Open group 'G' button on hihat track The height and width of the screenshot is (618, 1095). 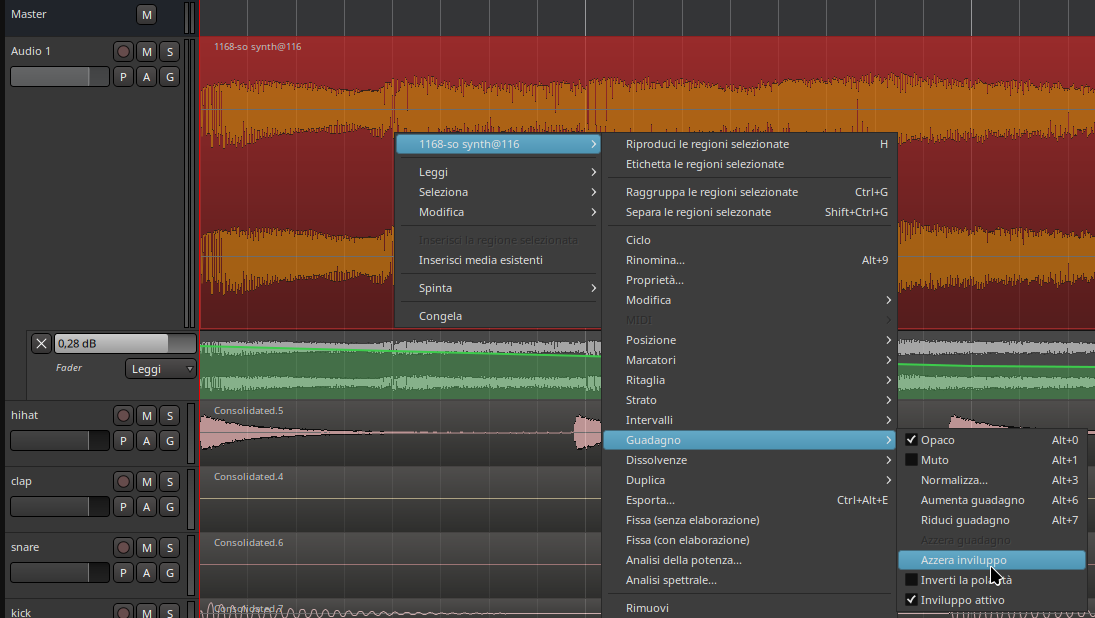pyautogui.click(x=170, y=441)
